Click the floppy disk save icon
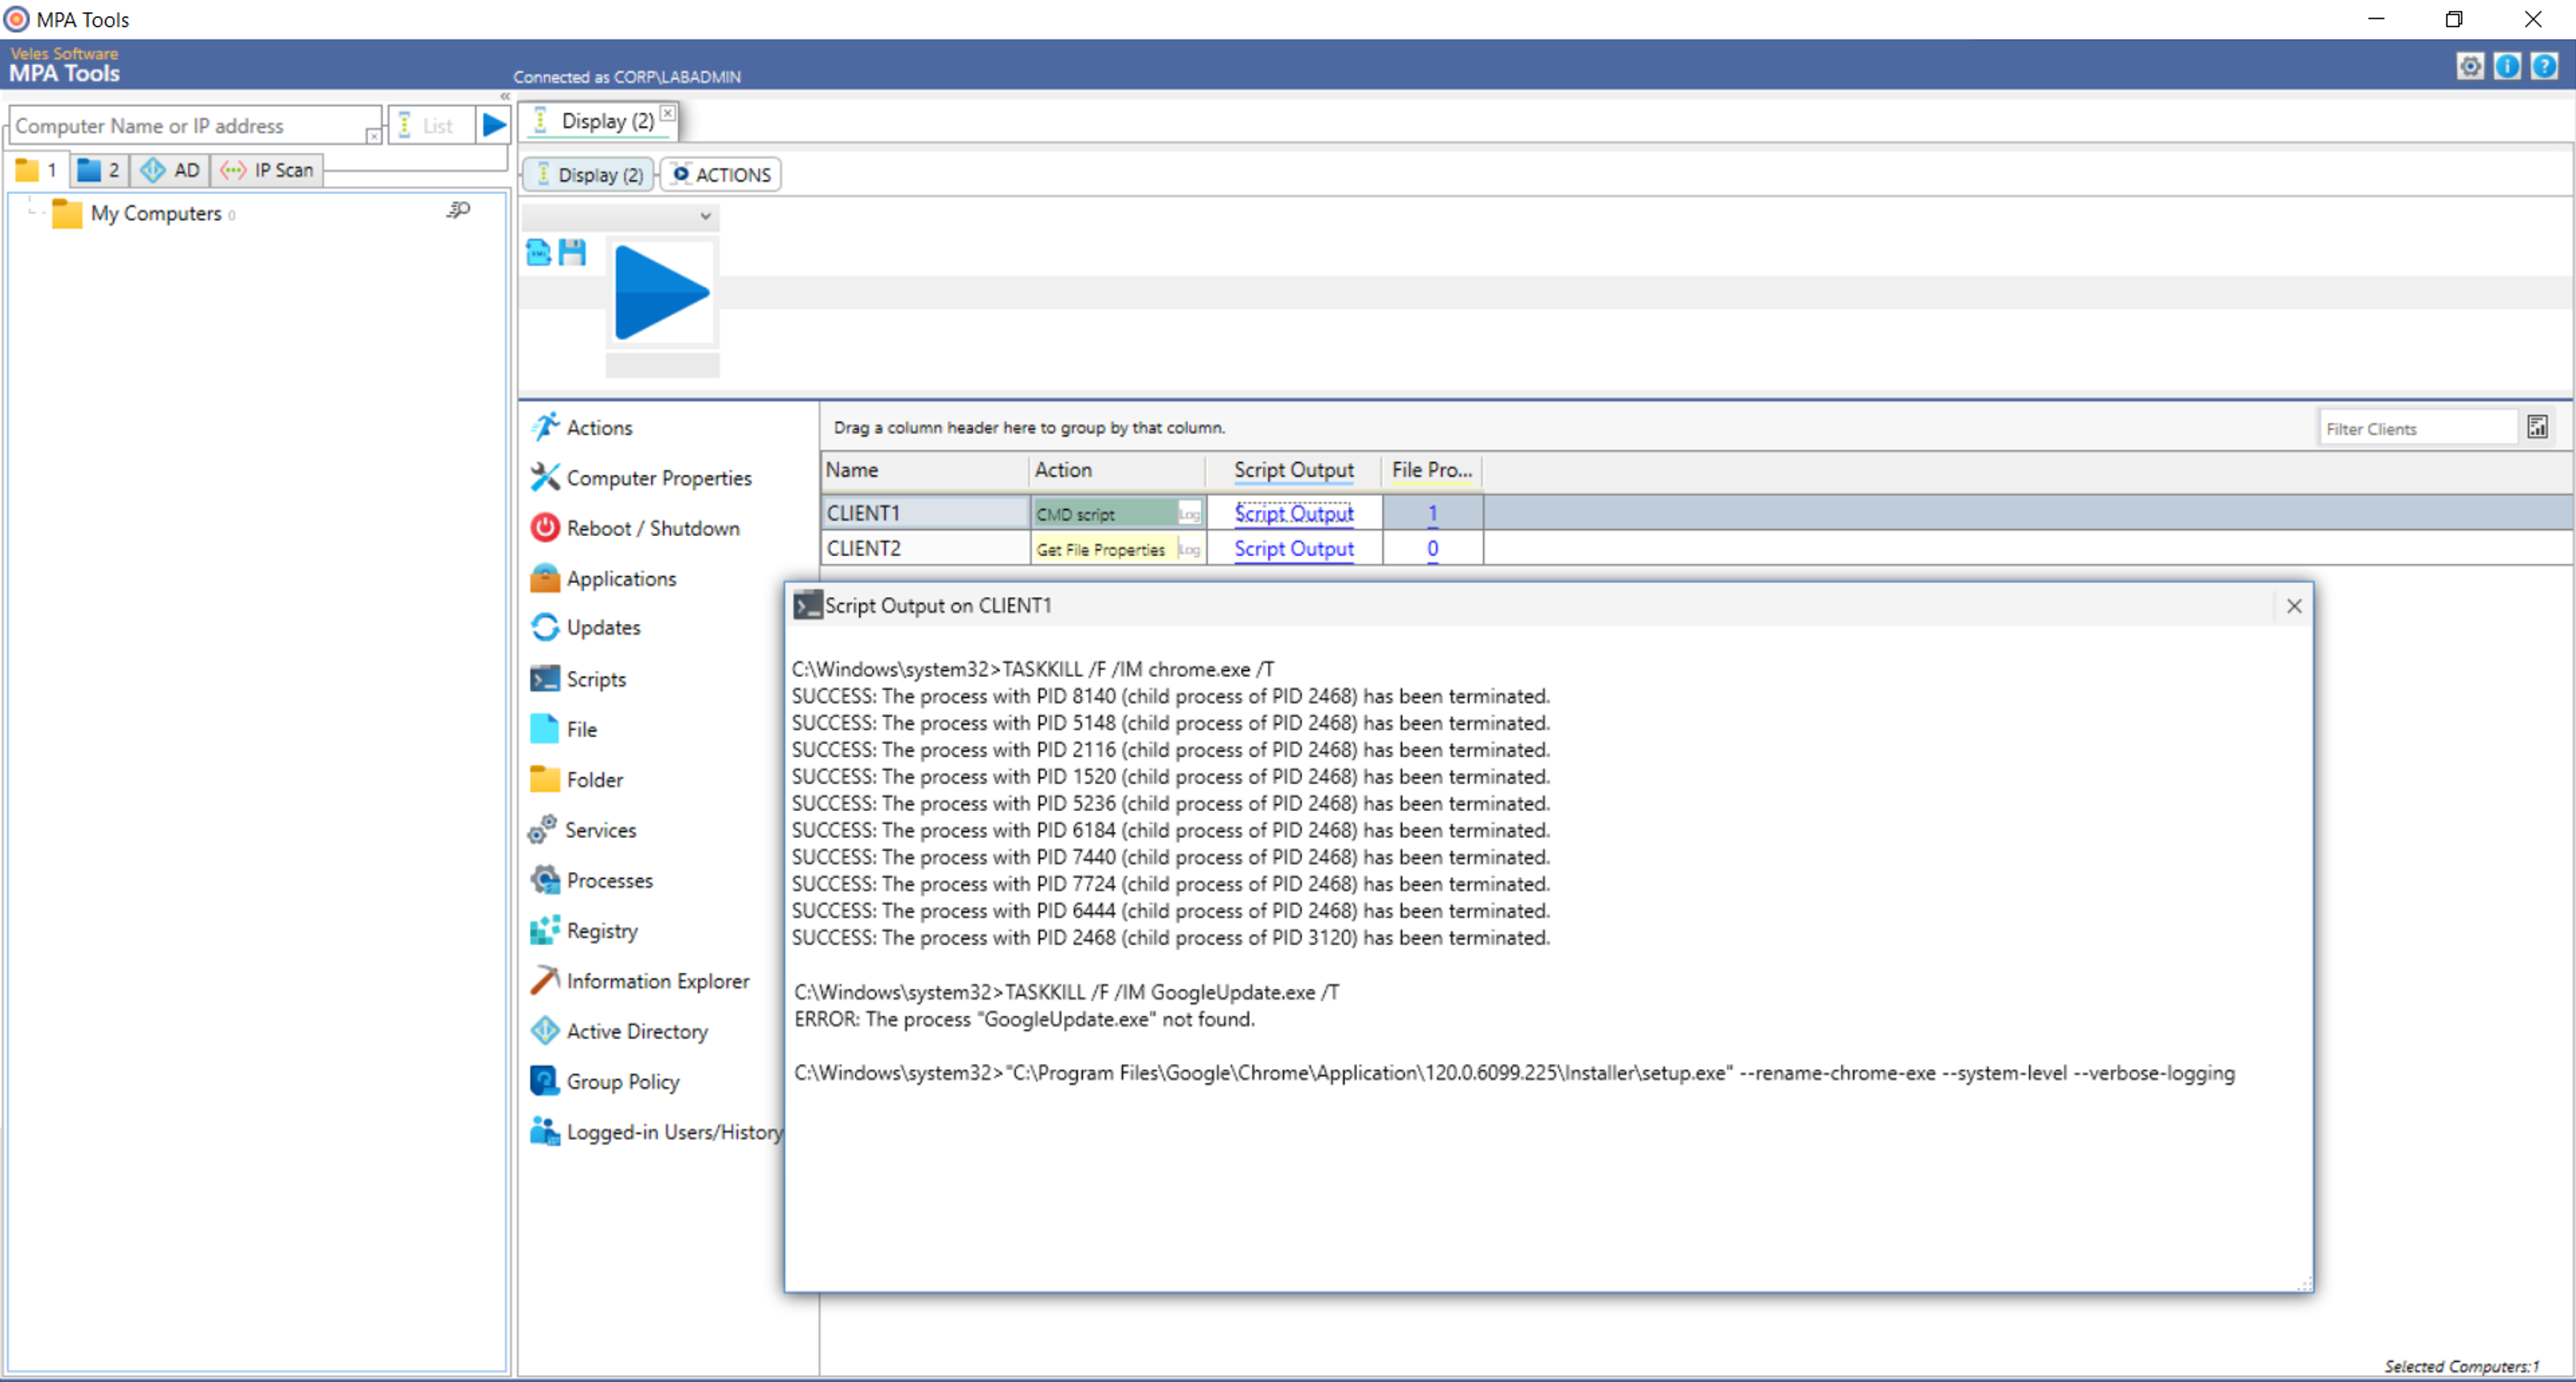 [572, 252]
